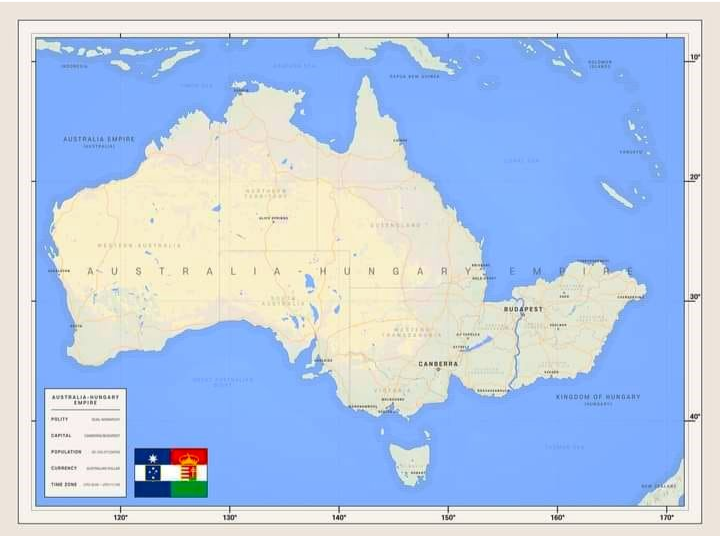Click the QUEENSLAND state label

396,225
